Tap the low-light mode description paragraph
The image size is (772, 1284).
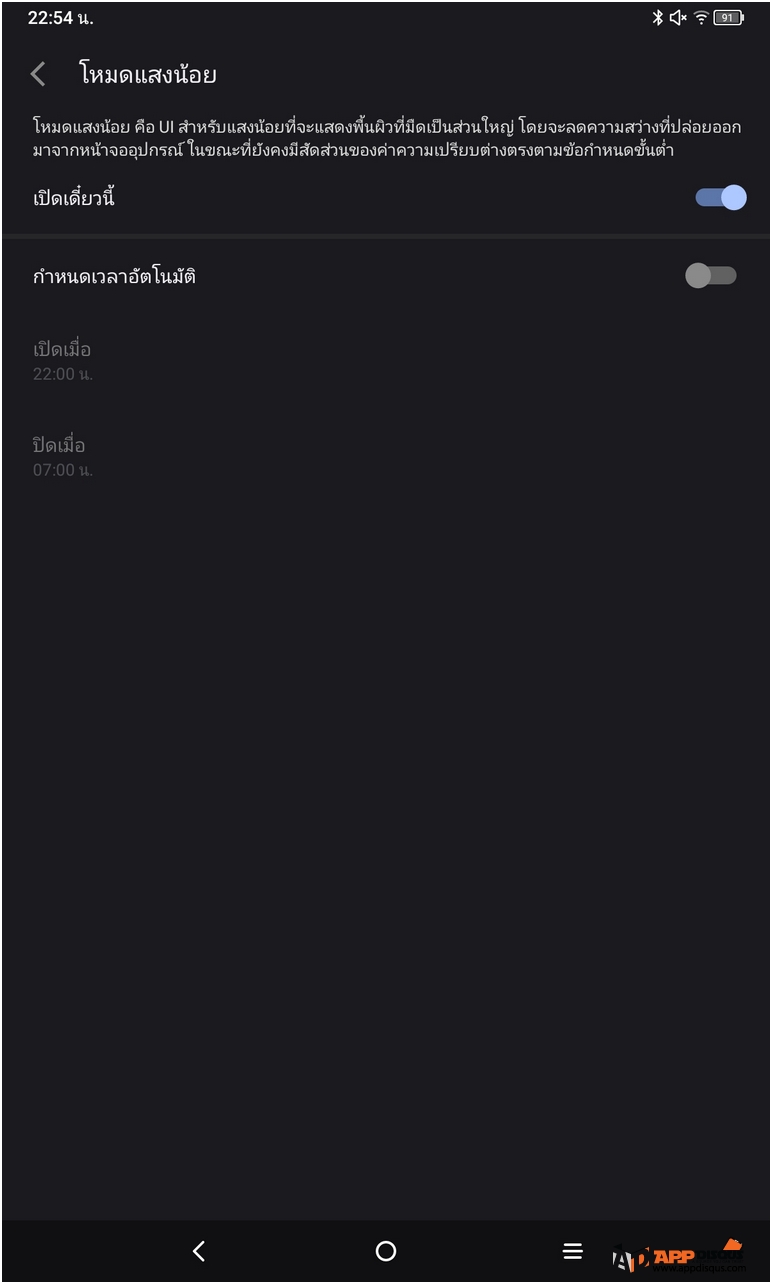(x=386, y=139)
